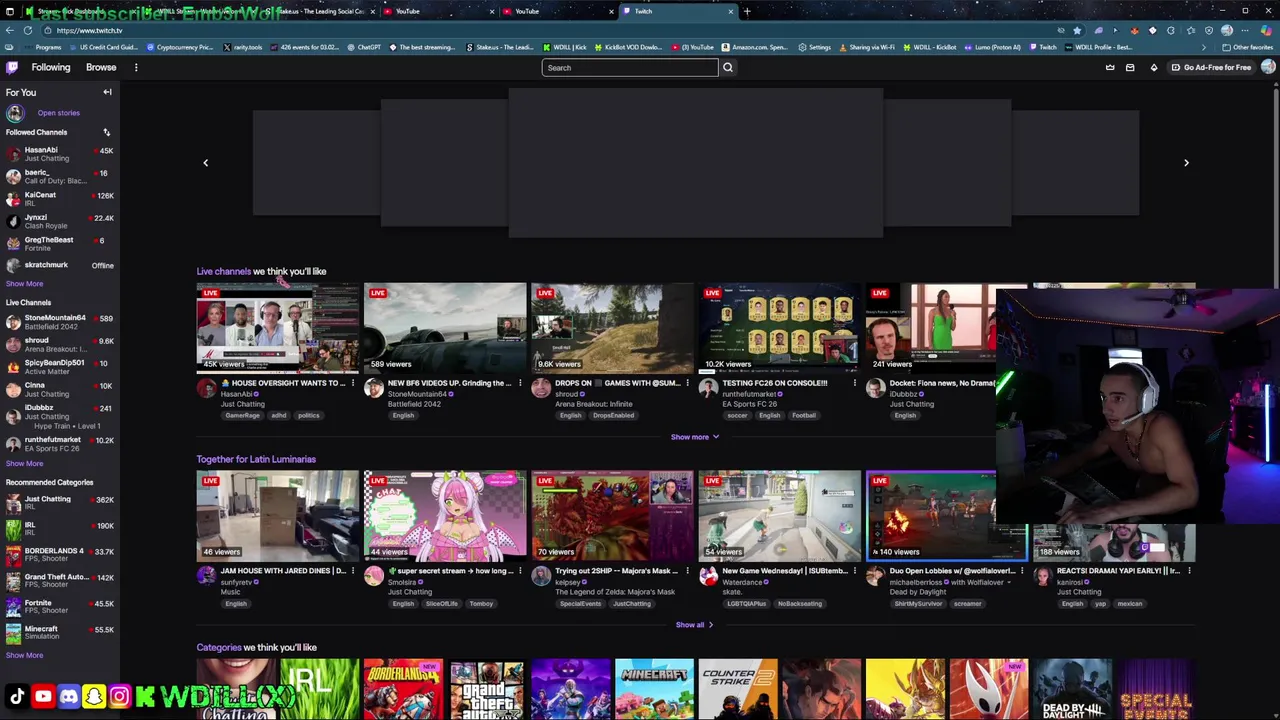This screenshot has height=720, width=1280.
Task: Click the Categories heading link
Action: (x=219, y=647)
